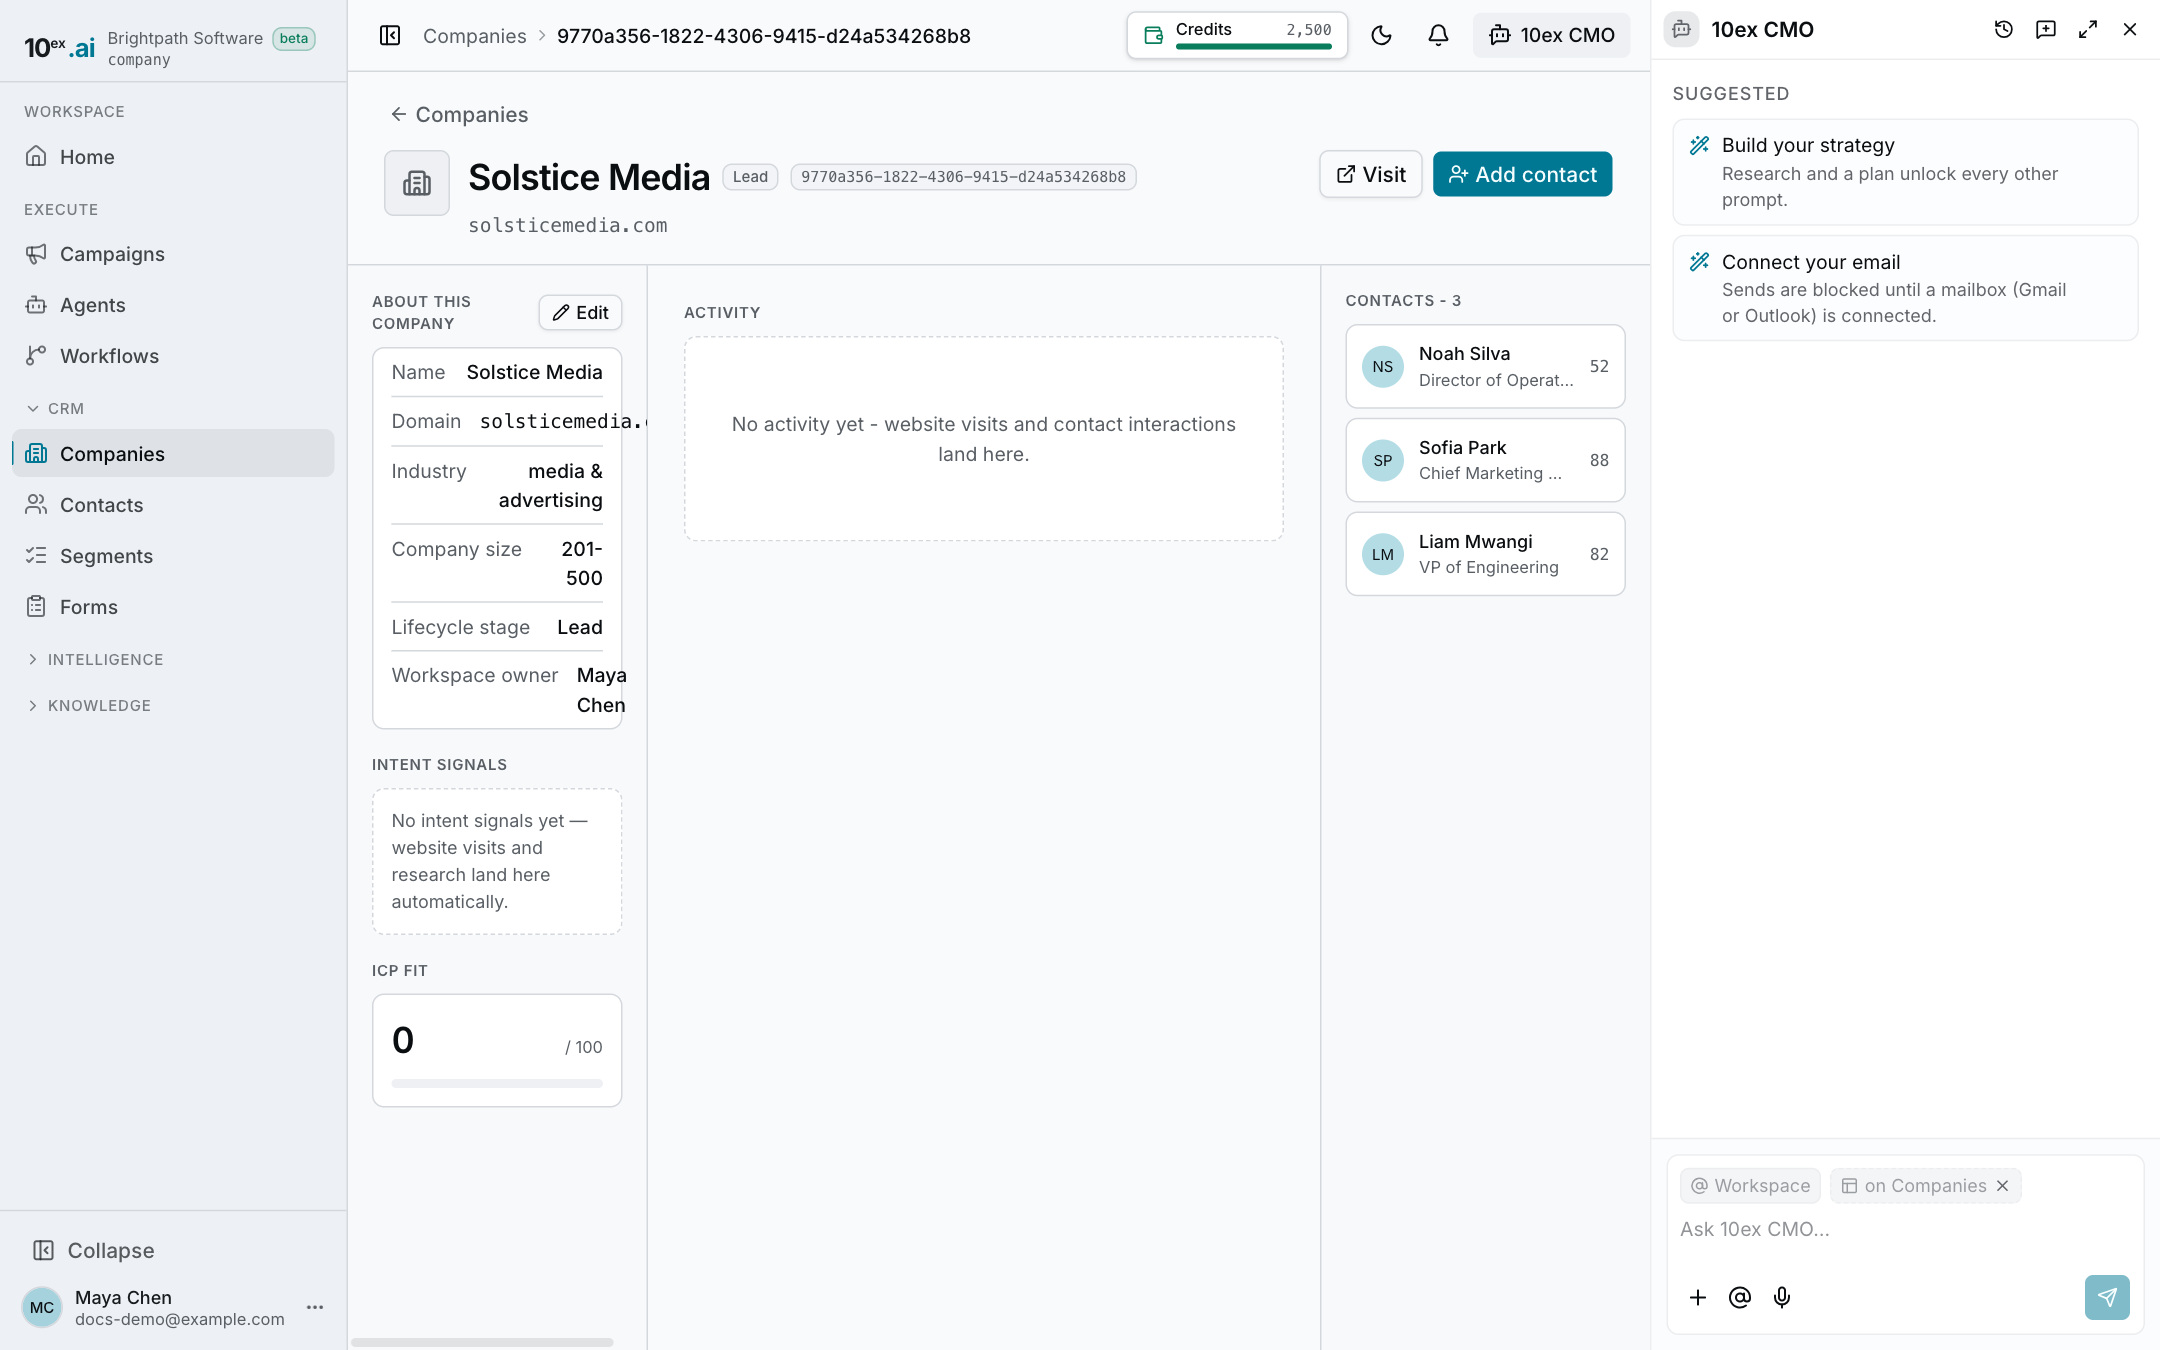Insert mention with @ icon
The width and height of the screenshot is (2160, 1350).
1740,1298
